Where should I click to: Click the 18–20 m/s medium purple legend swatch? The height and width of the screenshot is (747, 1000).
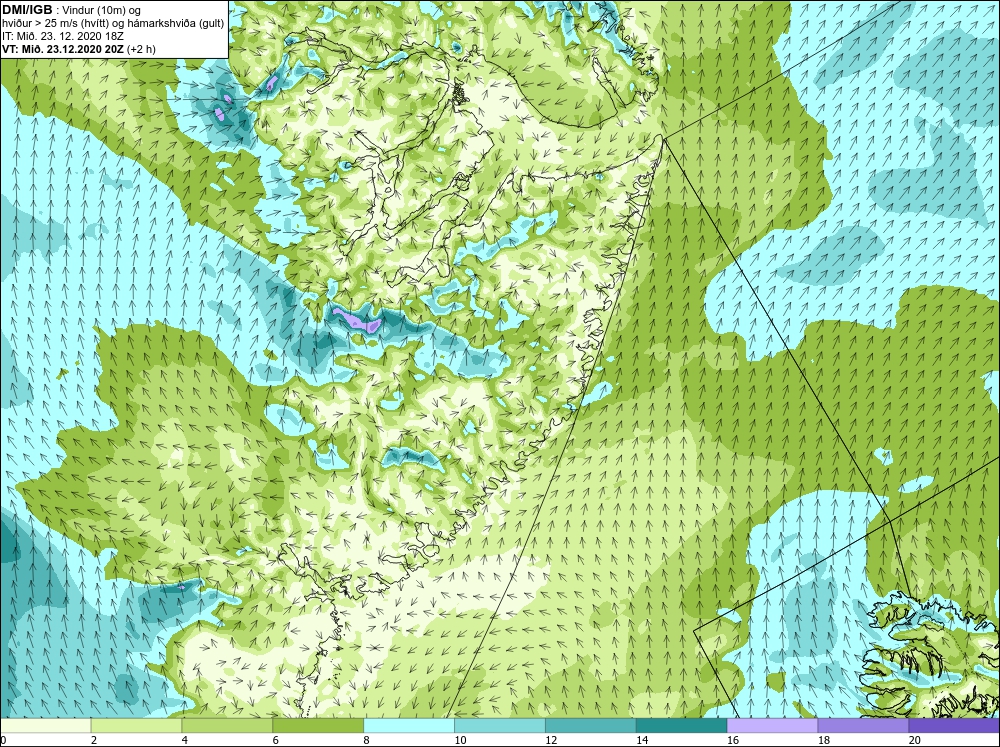[x=864, y=725]
